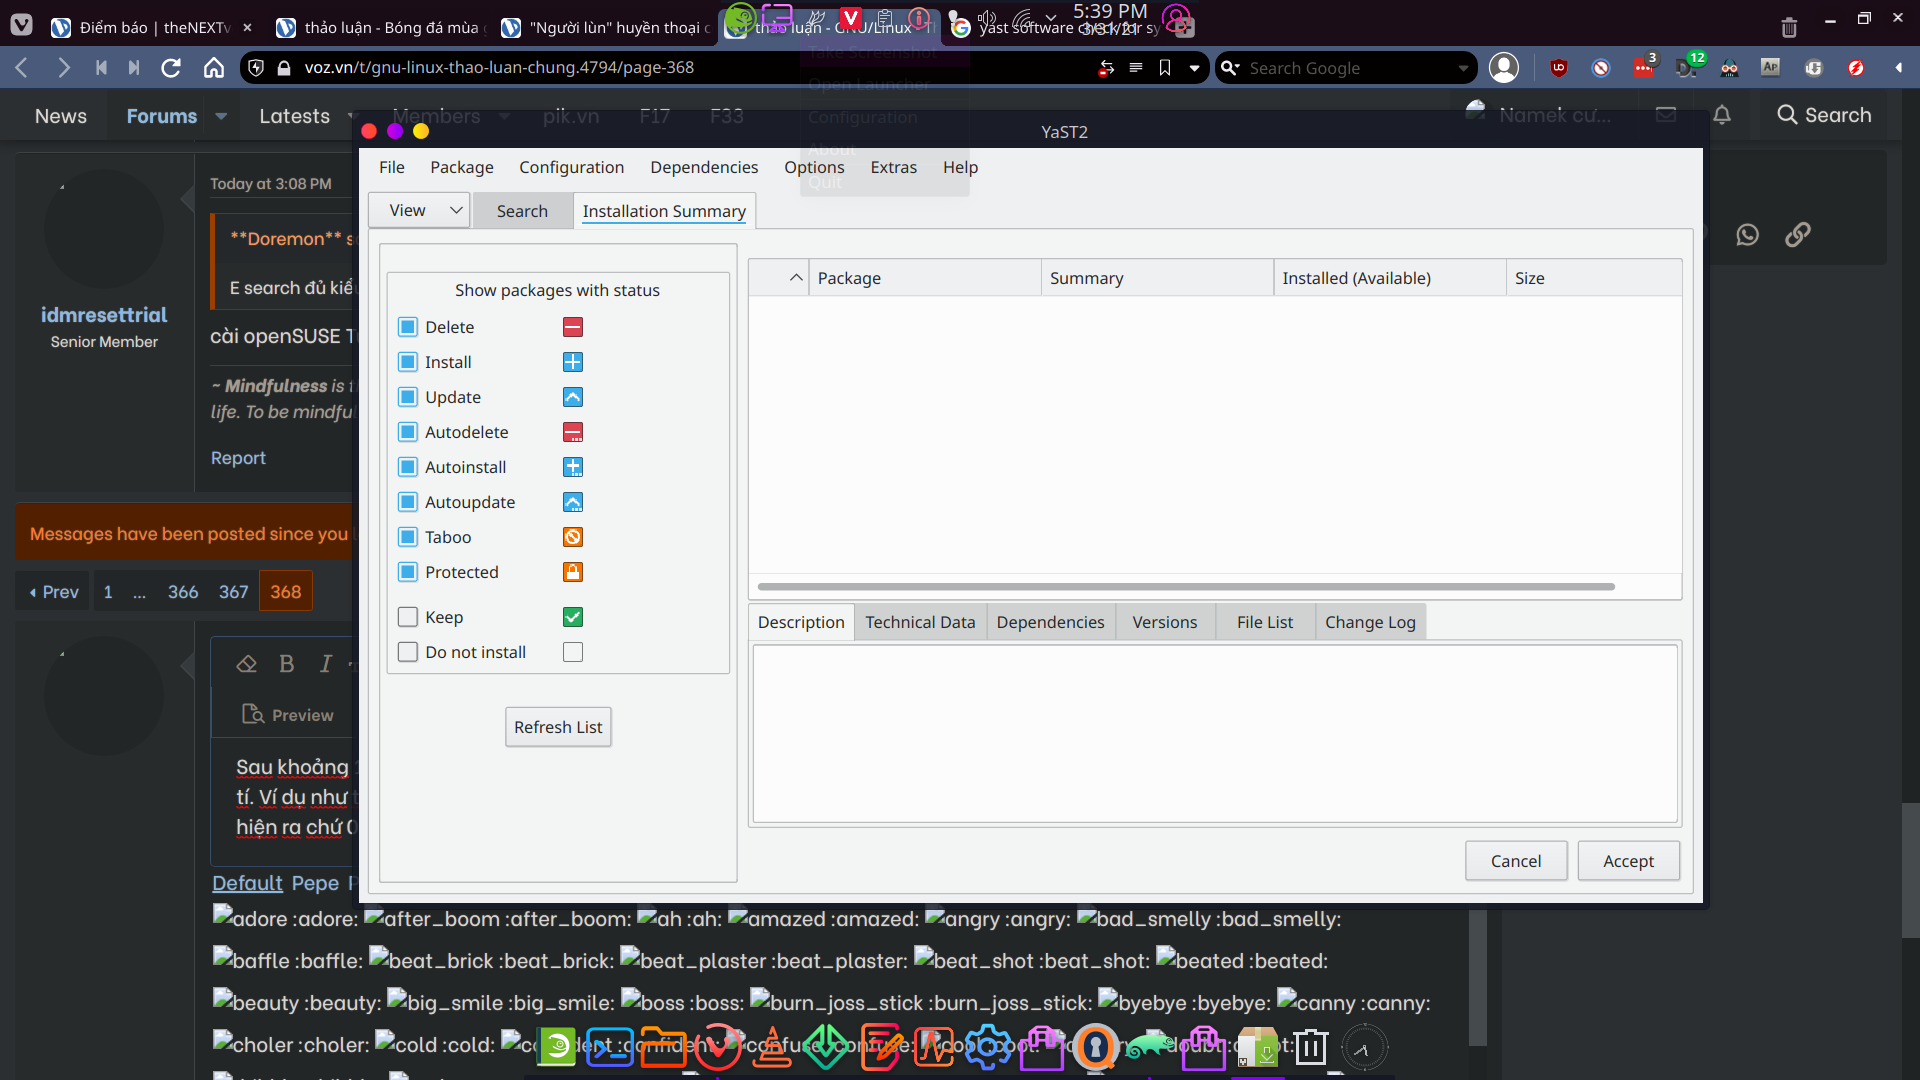Uncheck the Update status checkbox
This screenshot has width=1920, height=1080.
408,397
